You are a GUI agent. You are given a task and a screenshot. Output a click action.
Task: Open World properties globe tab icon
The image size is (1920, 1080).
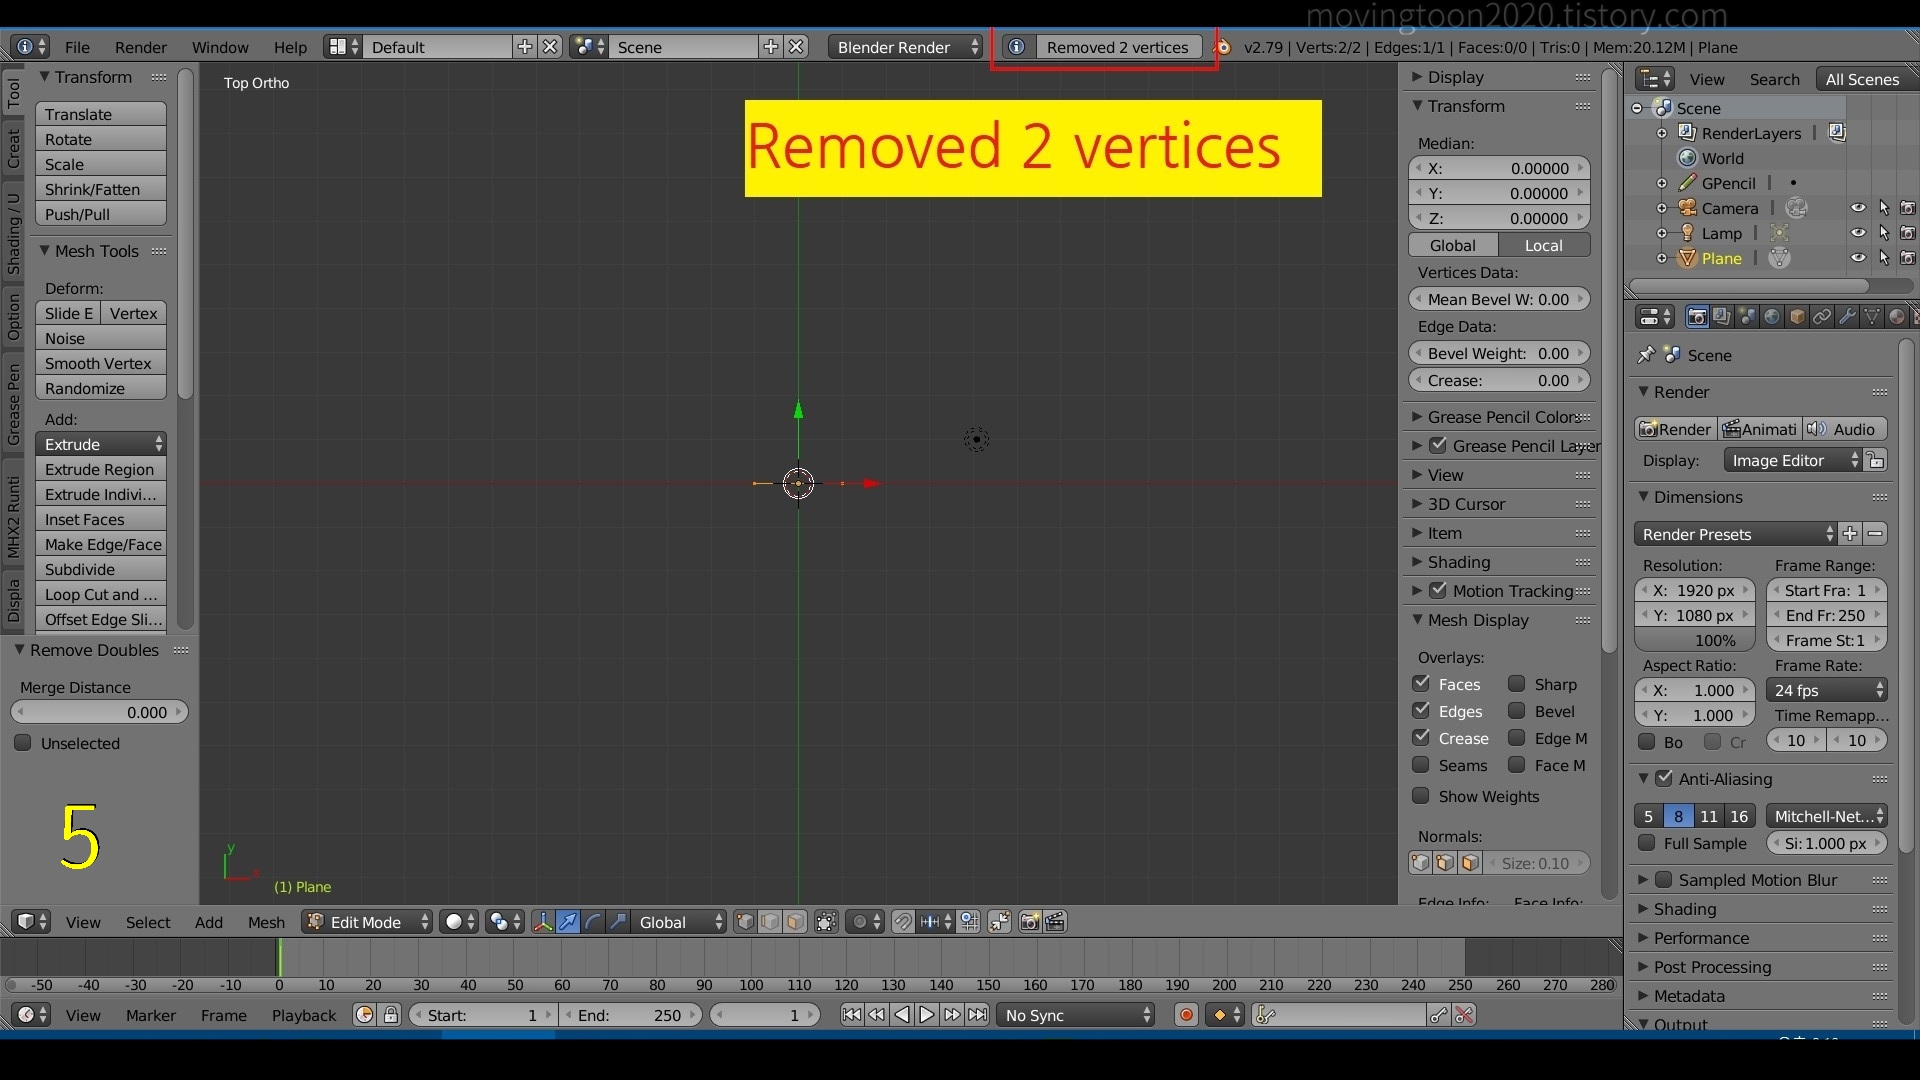[x=1772, y=317]
